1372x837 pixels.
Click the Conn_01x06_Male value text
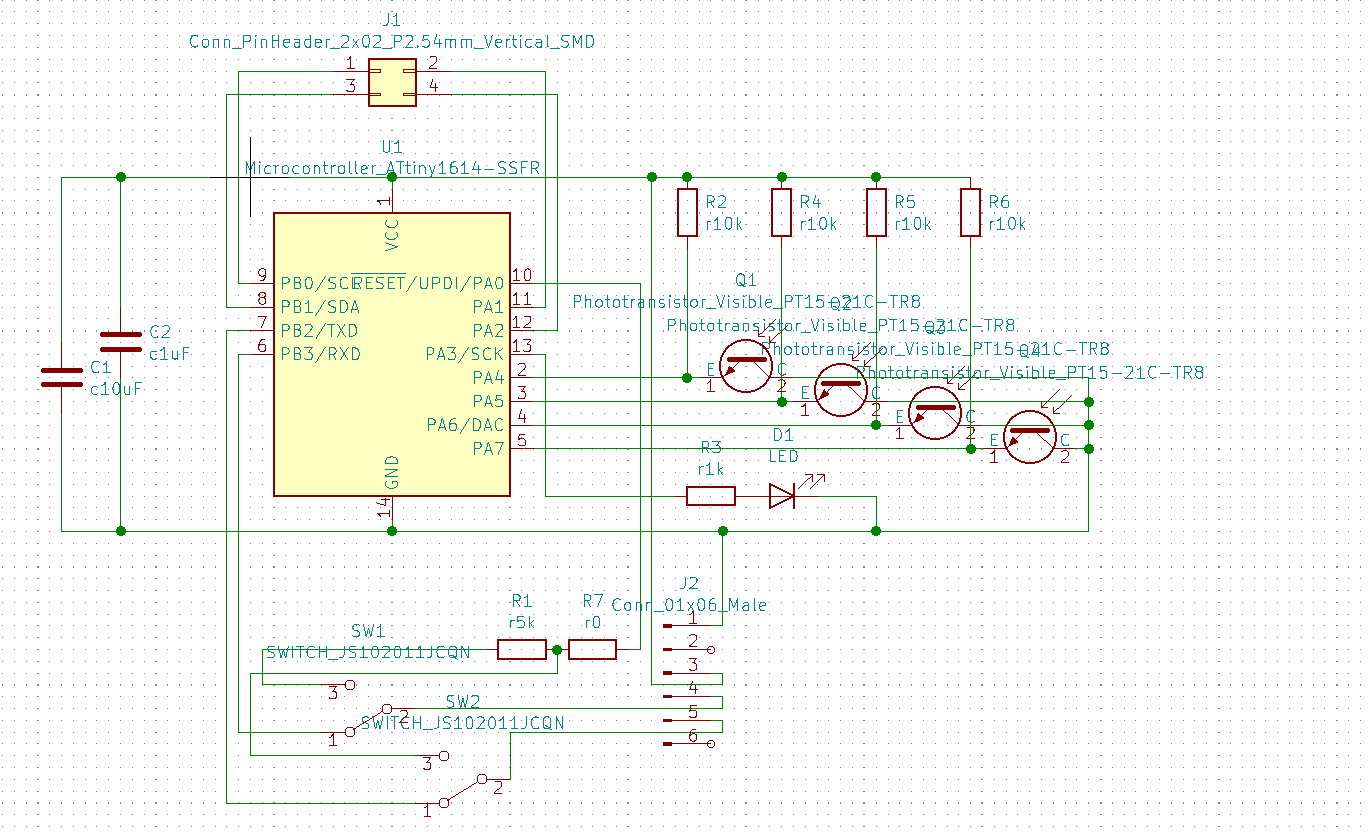pyautogui.click(x=690, y=605)
